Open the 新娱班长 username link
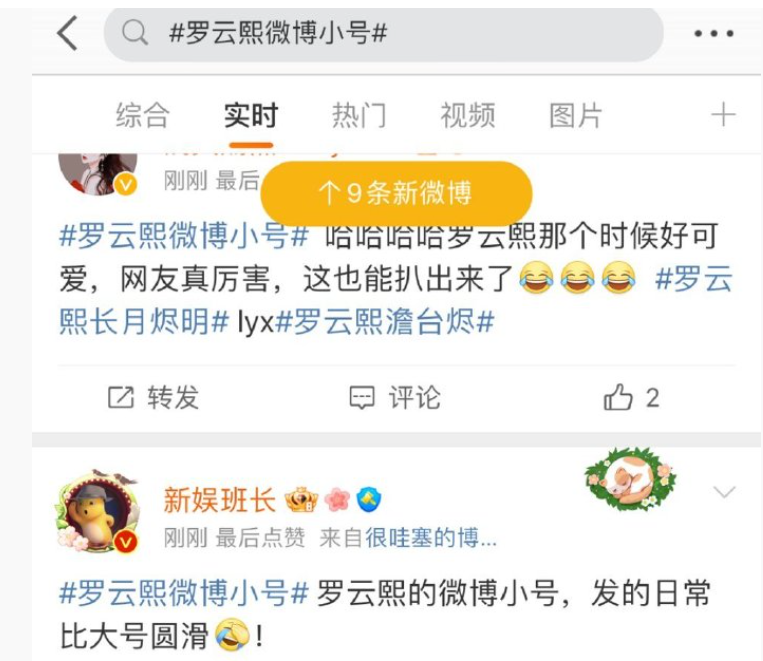 [x=219, y=500]
